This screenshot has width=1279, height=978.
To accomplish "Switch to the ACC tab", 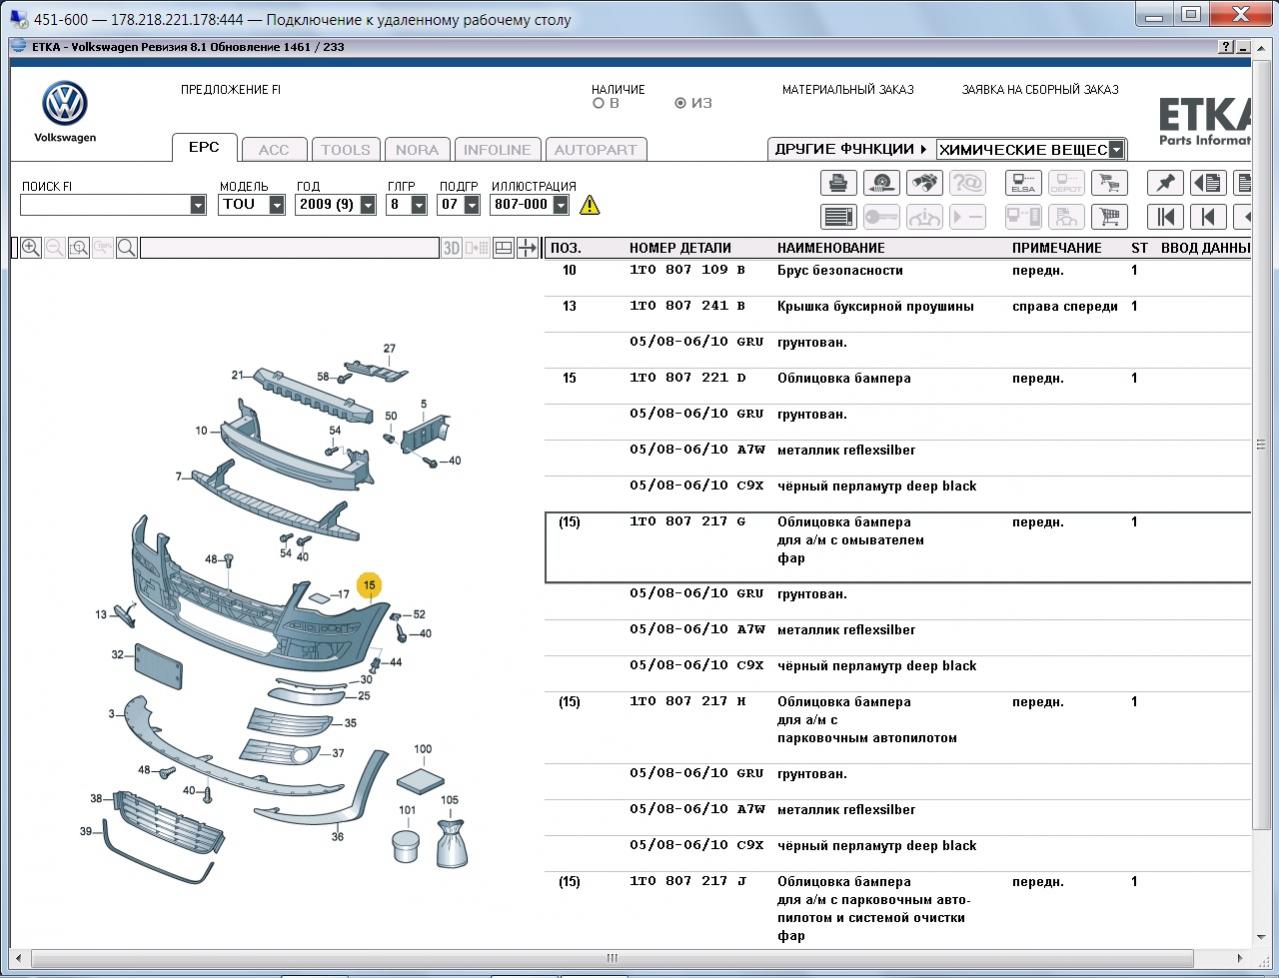I will [x=273, y=150].
